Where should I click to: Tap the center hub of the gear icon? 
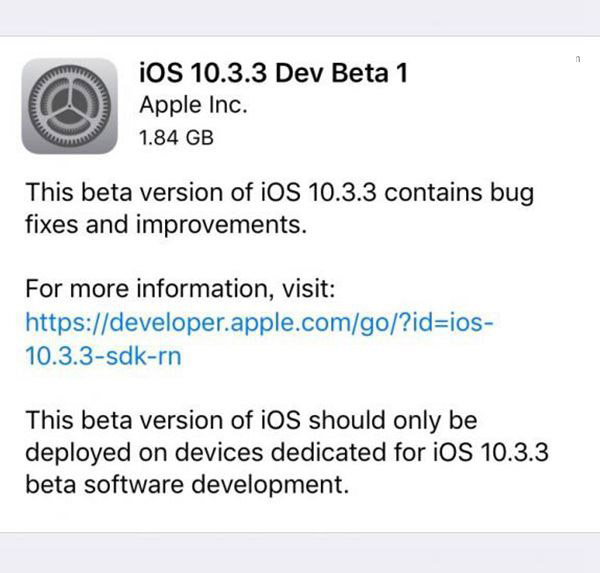pyautogui.click(x=70, y=106)
